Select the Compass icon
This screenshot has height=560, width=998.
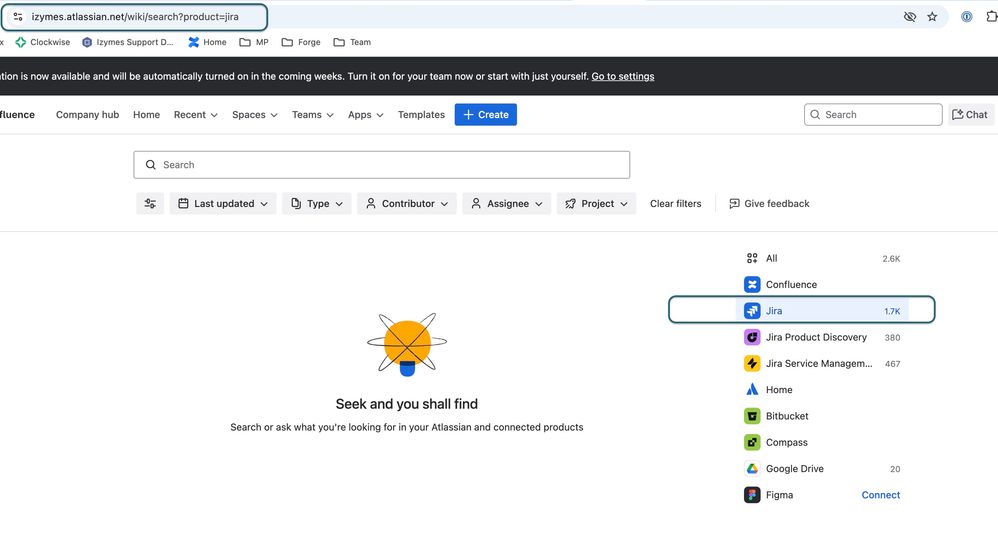point(752,442)
